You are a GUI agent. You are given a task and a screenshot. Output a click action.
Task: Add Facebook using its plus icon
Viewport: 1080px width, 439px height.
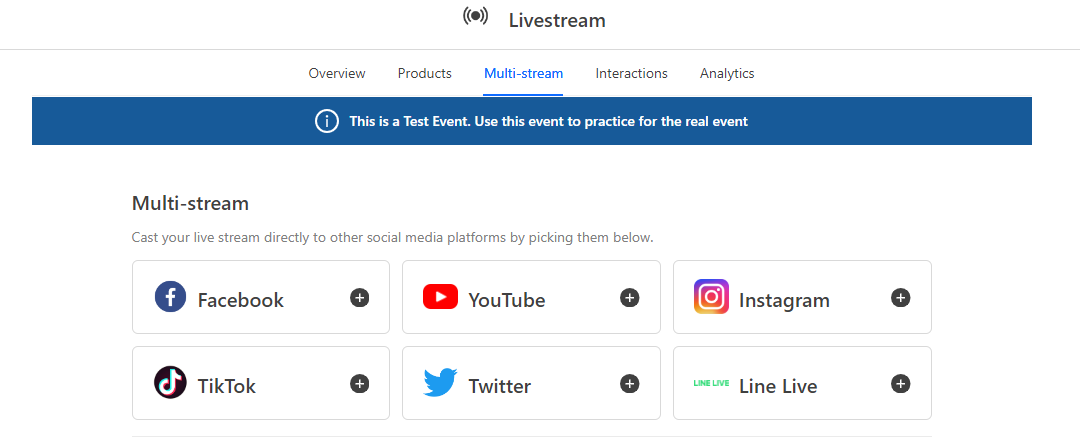tap(360, 298)
